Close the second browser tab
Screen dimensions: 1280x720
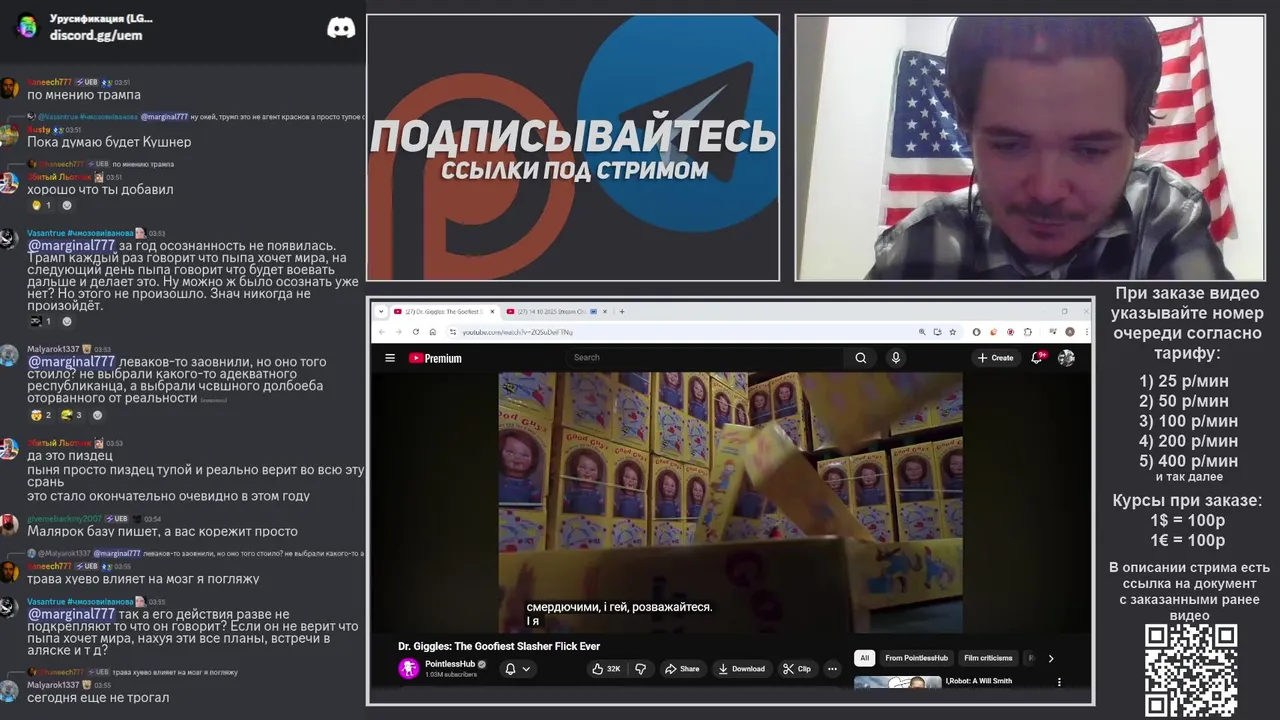click(x=603, y=311)
